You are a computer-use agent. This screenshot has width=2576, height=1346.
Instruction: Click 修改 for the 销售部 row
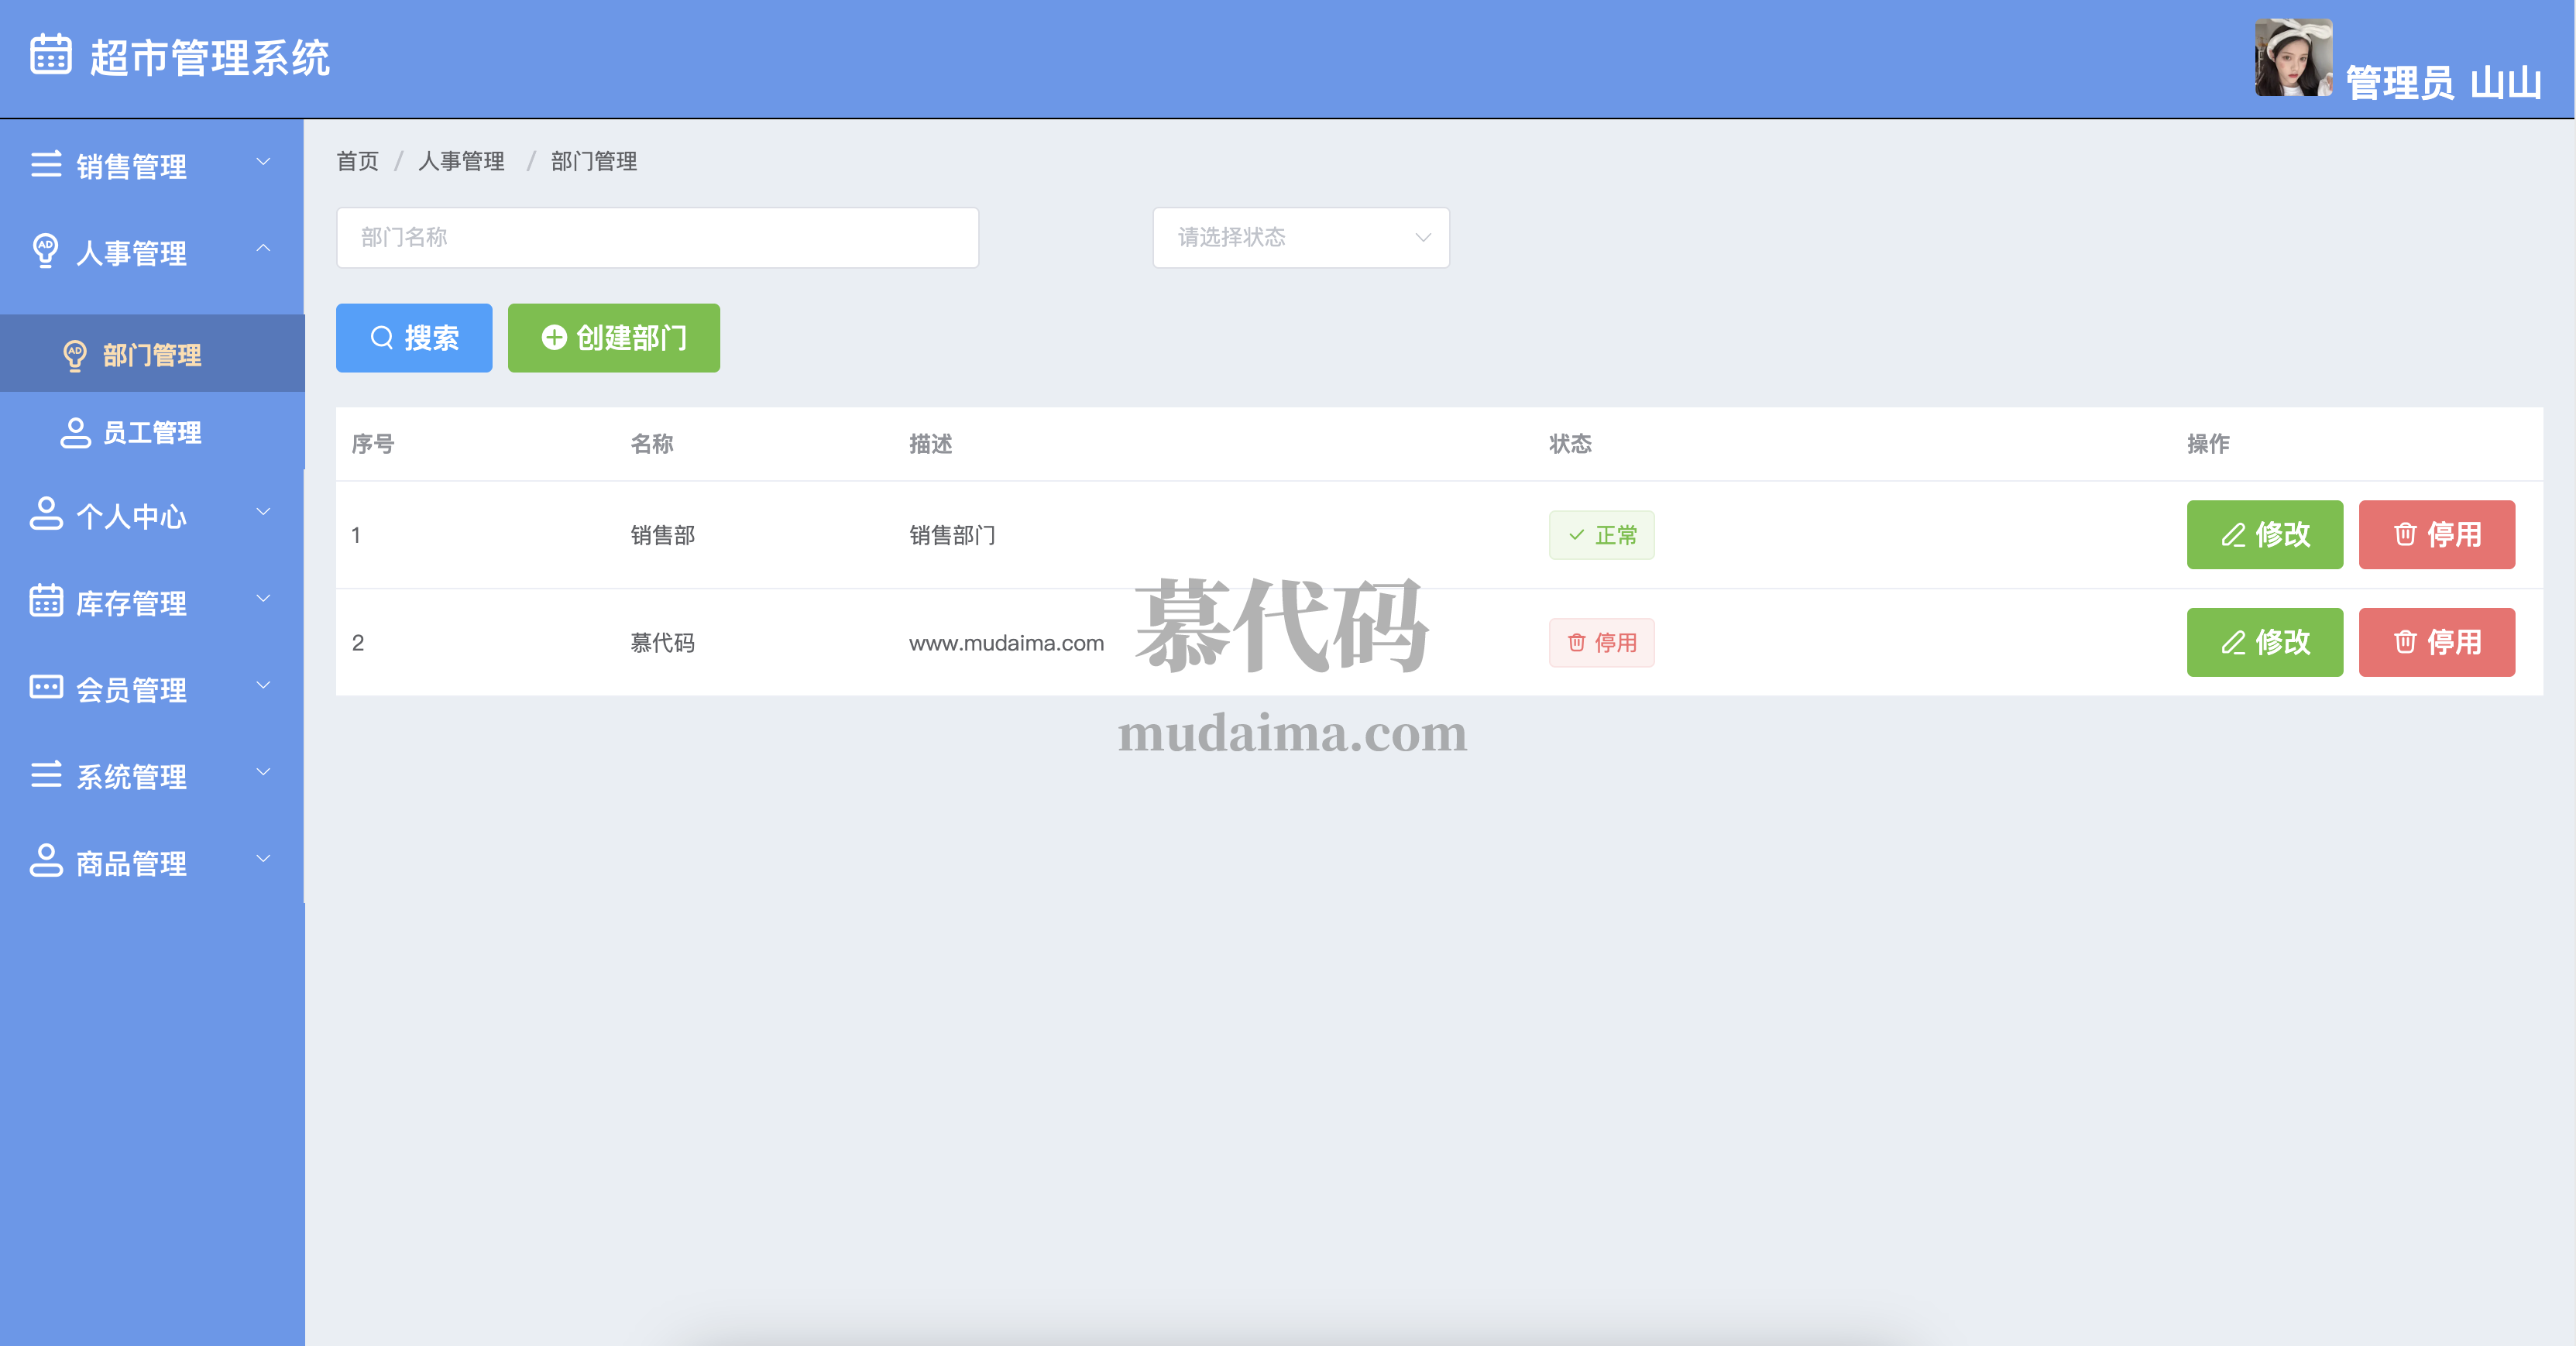click(x=2264, y=535)
